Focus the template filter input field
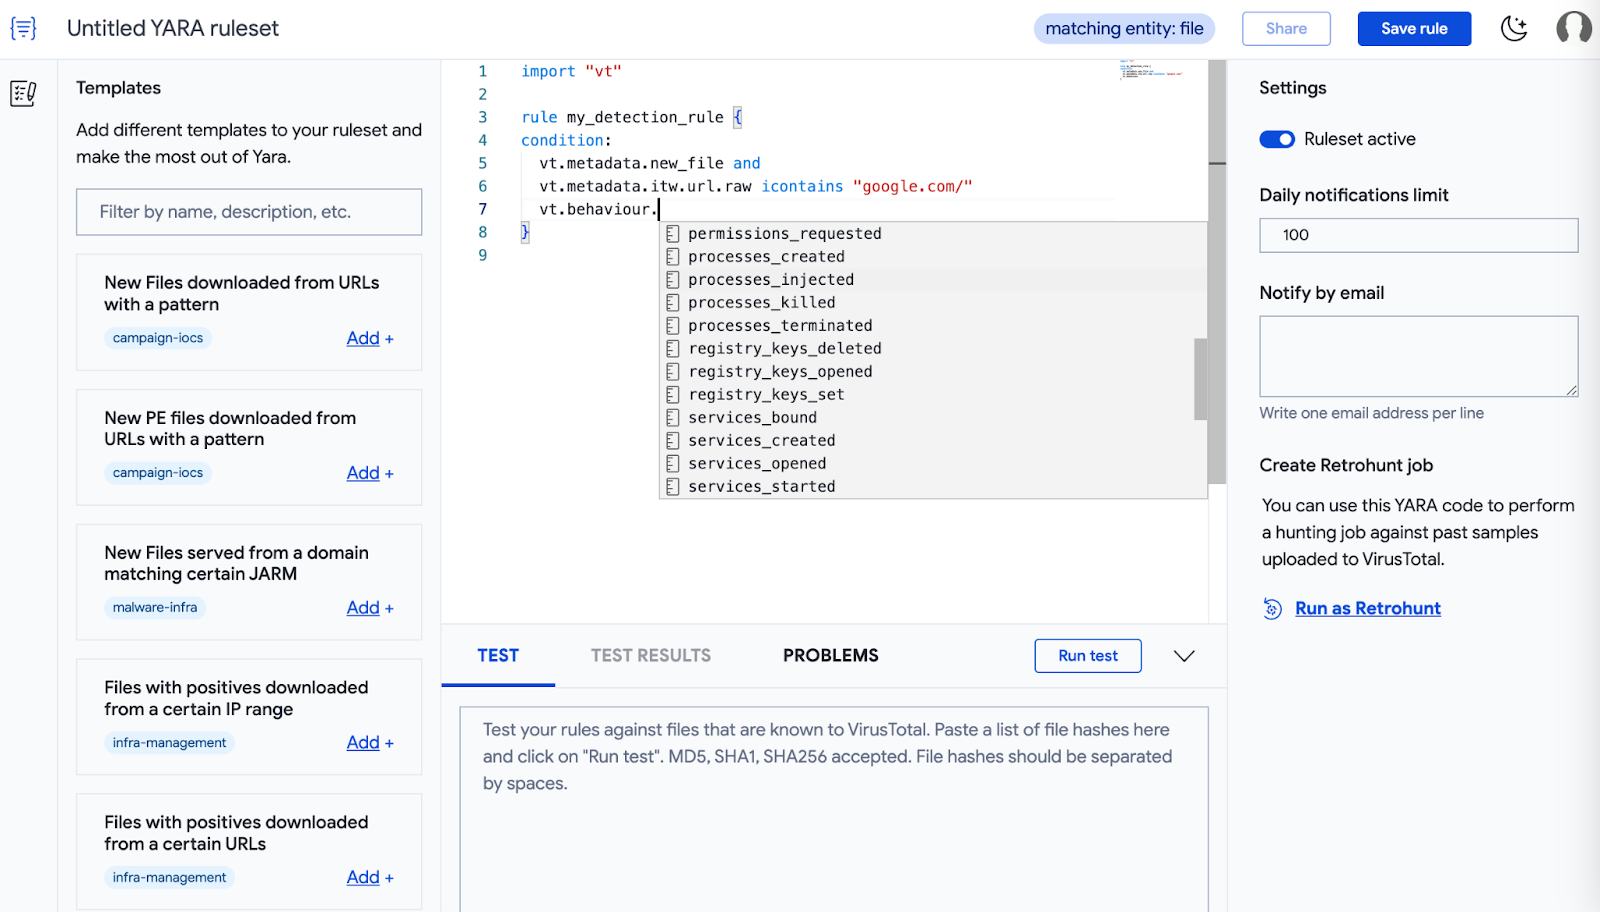The width and height of the screenshot is (1600, 912). point(249,212)
